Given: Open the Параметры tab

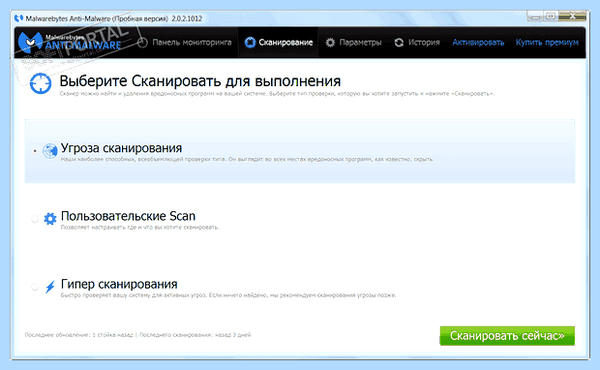Looking at the screenshot, I should [x=353, y=42].
